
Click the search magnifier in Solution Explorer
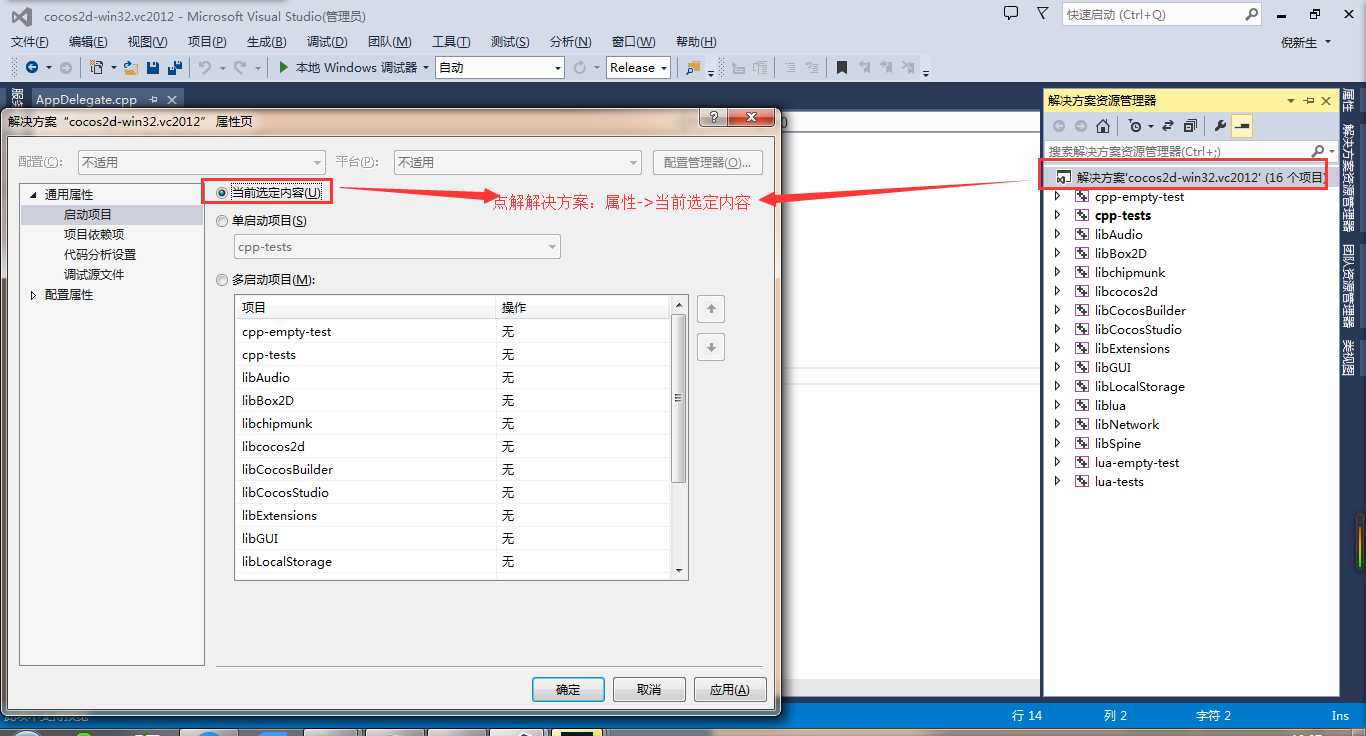point(1317,151)
